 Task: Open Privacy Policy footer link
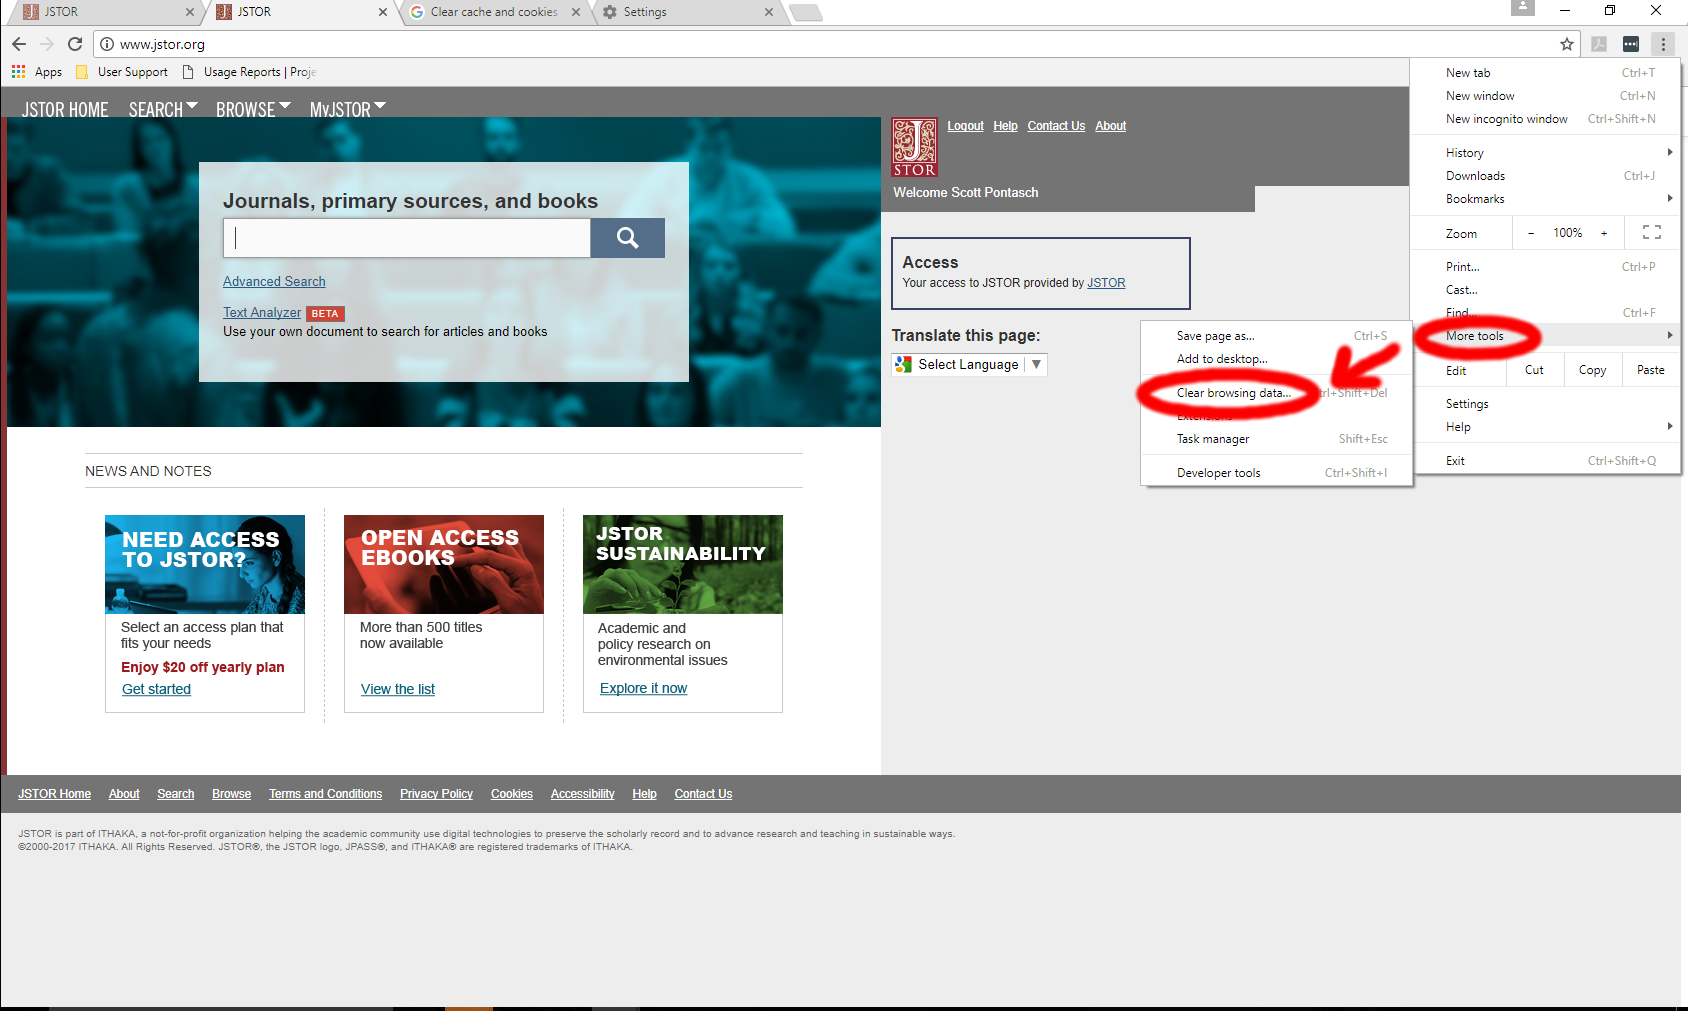click(436, 794)
